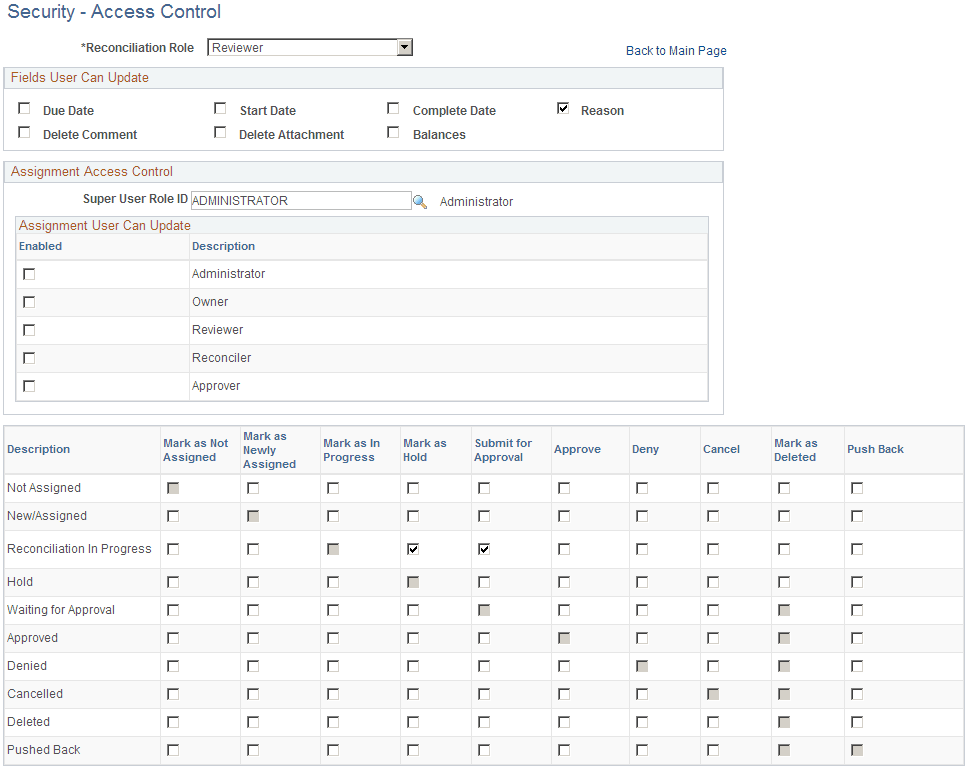The height and width of the screenshot is (770, 970).
Task: Uncheck Mark as Hold for Reconciliation In Progress
Action: click(412, 548)
